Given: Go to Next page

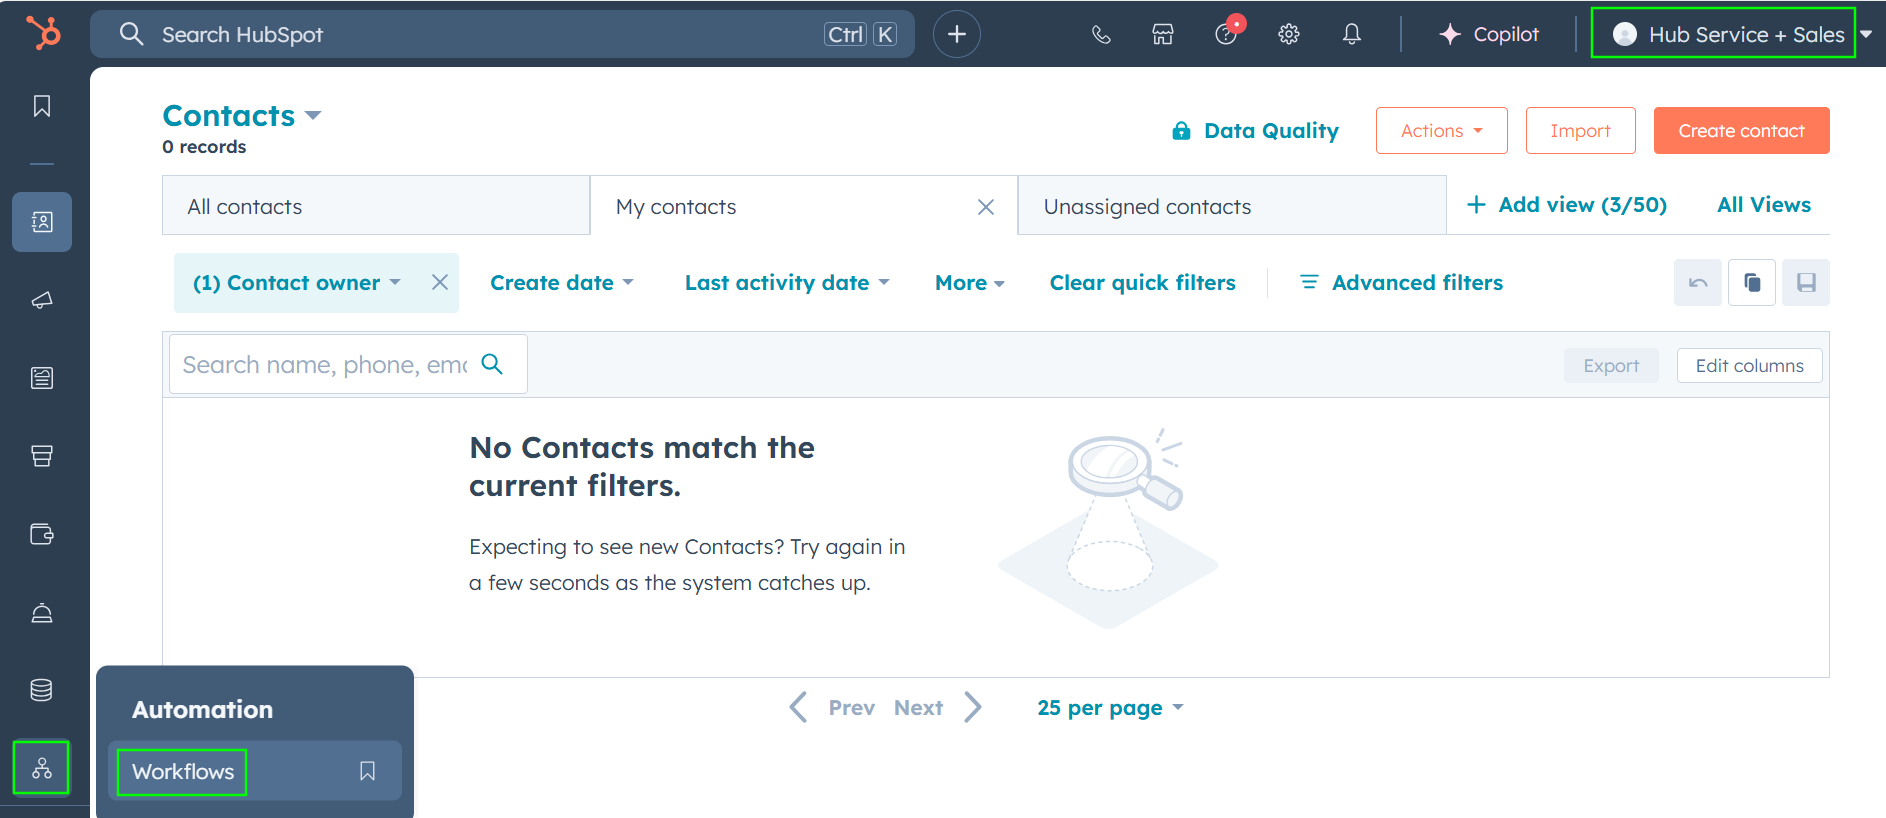Looking at the screenshot, I should pos(939,708).
